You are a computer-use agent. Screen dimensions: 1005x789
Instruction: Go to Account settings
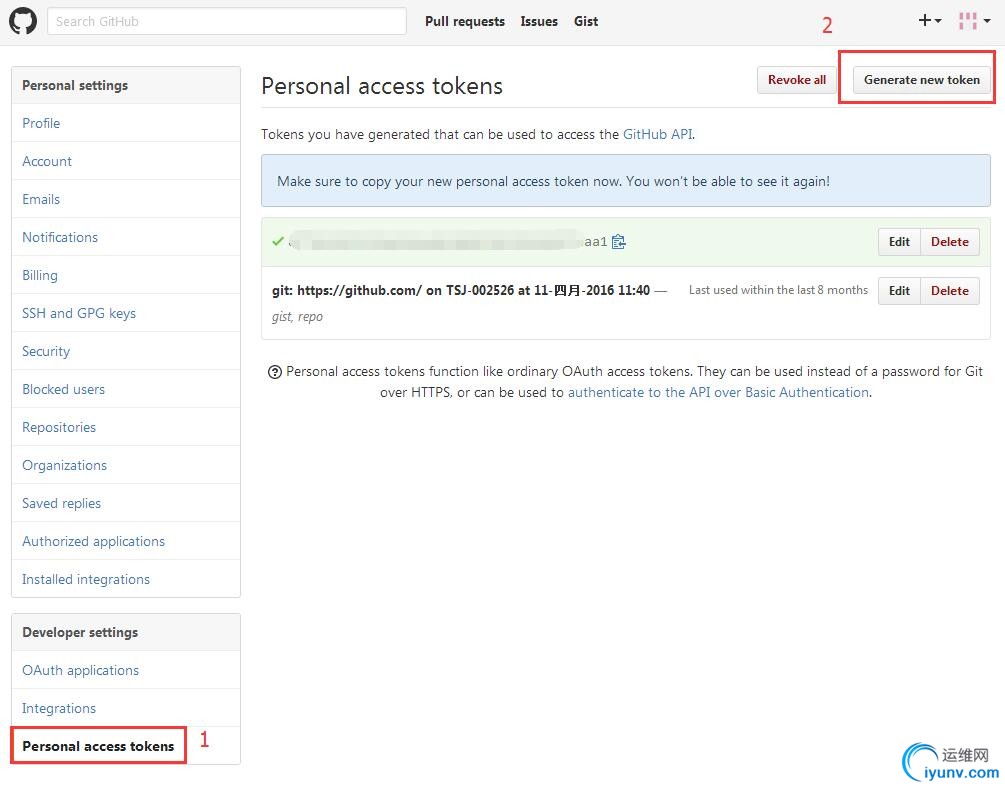pos(126,161)
